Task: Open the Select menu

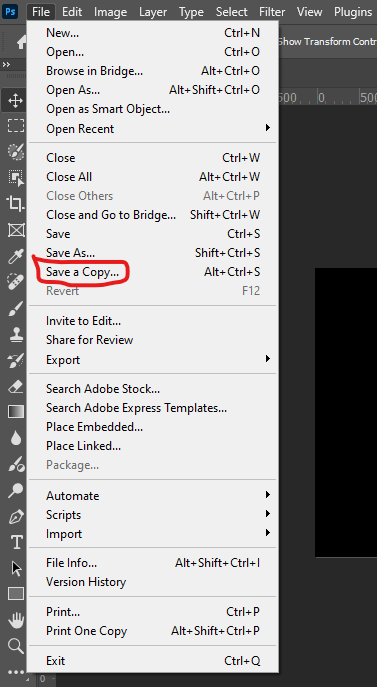Action: pos(231,12)
